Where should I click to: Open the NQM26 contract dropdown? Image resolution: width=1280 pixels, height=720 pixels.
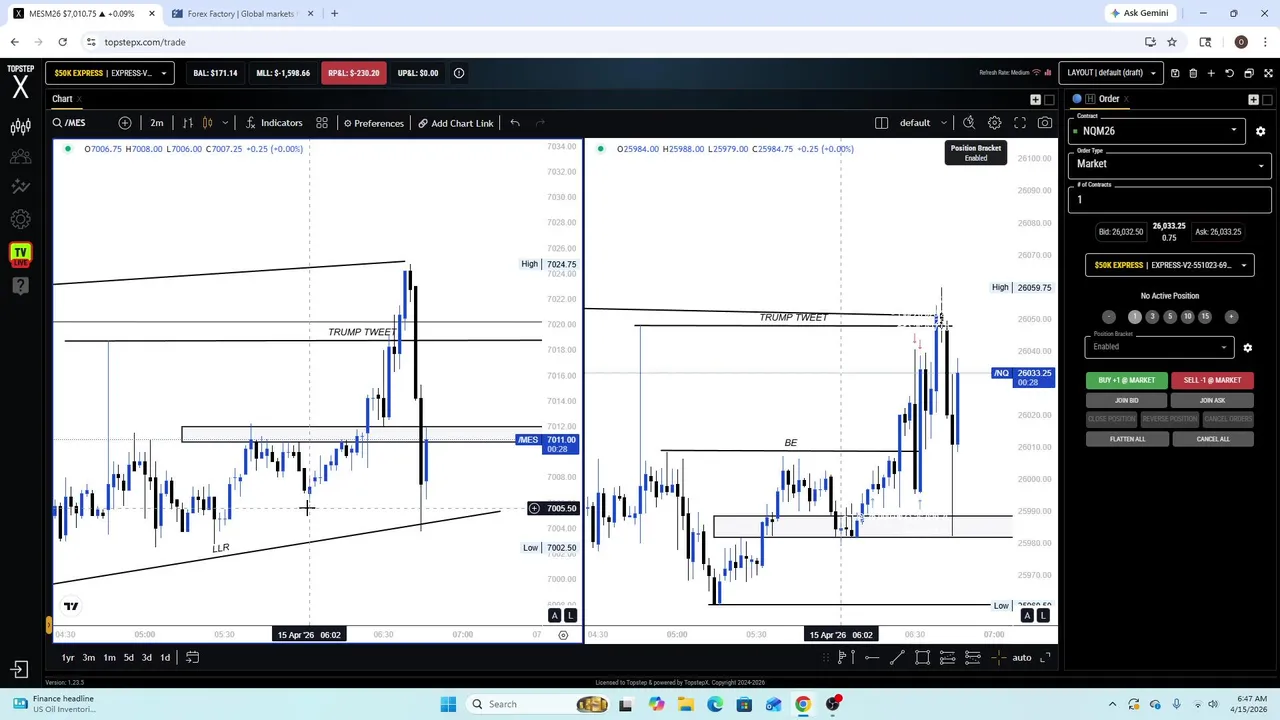coord(1158,131)
